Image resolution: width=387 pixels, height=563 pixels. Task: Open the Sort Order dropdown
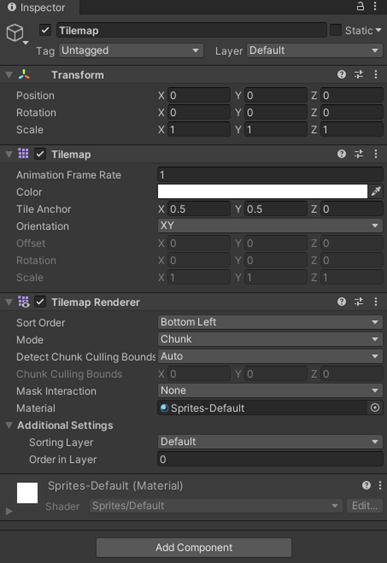[x=270, y=322]
